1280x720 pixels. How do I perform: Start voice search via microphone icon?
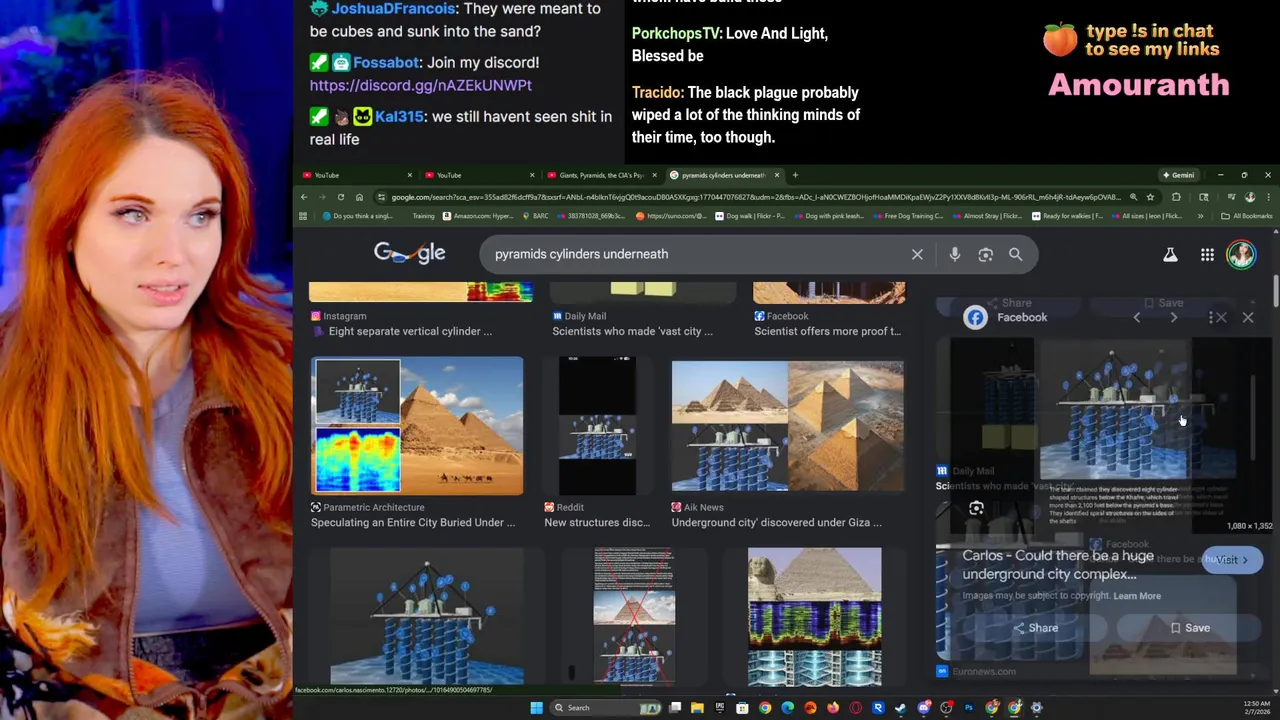tap(955, 254)
